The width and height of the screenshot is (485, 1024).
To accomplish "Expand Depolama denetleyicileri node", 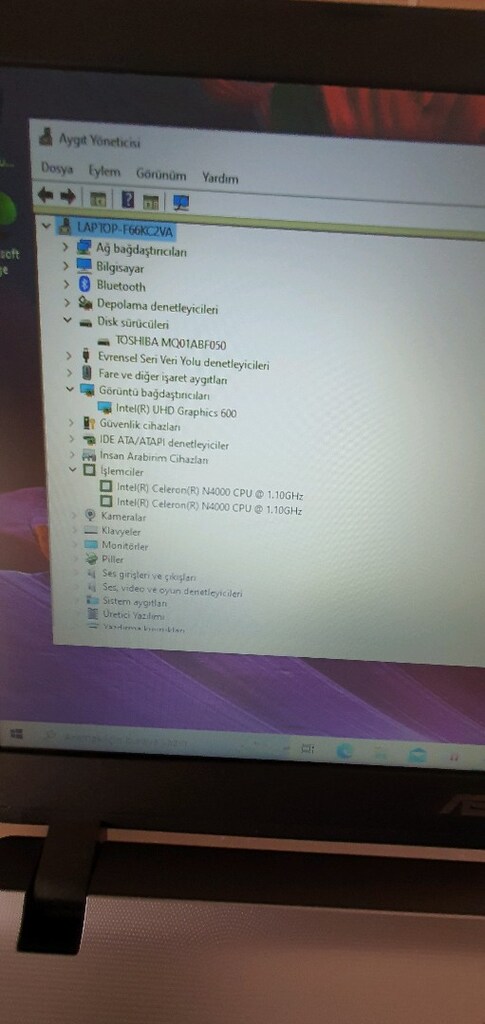I will [x=67, y=302].
